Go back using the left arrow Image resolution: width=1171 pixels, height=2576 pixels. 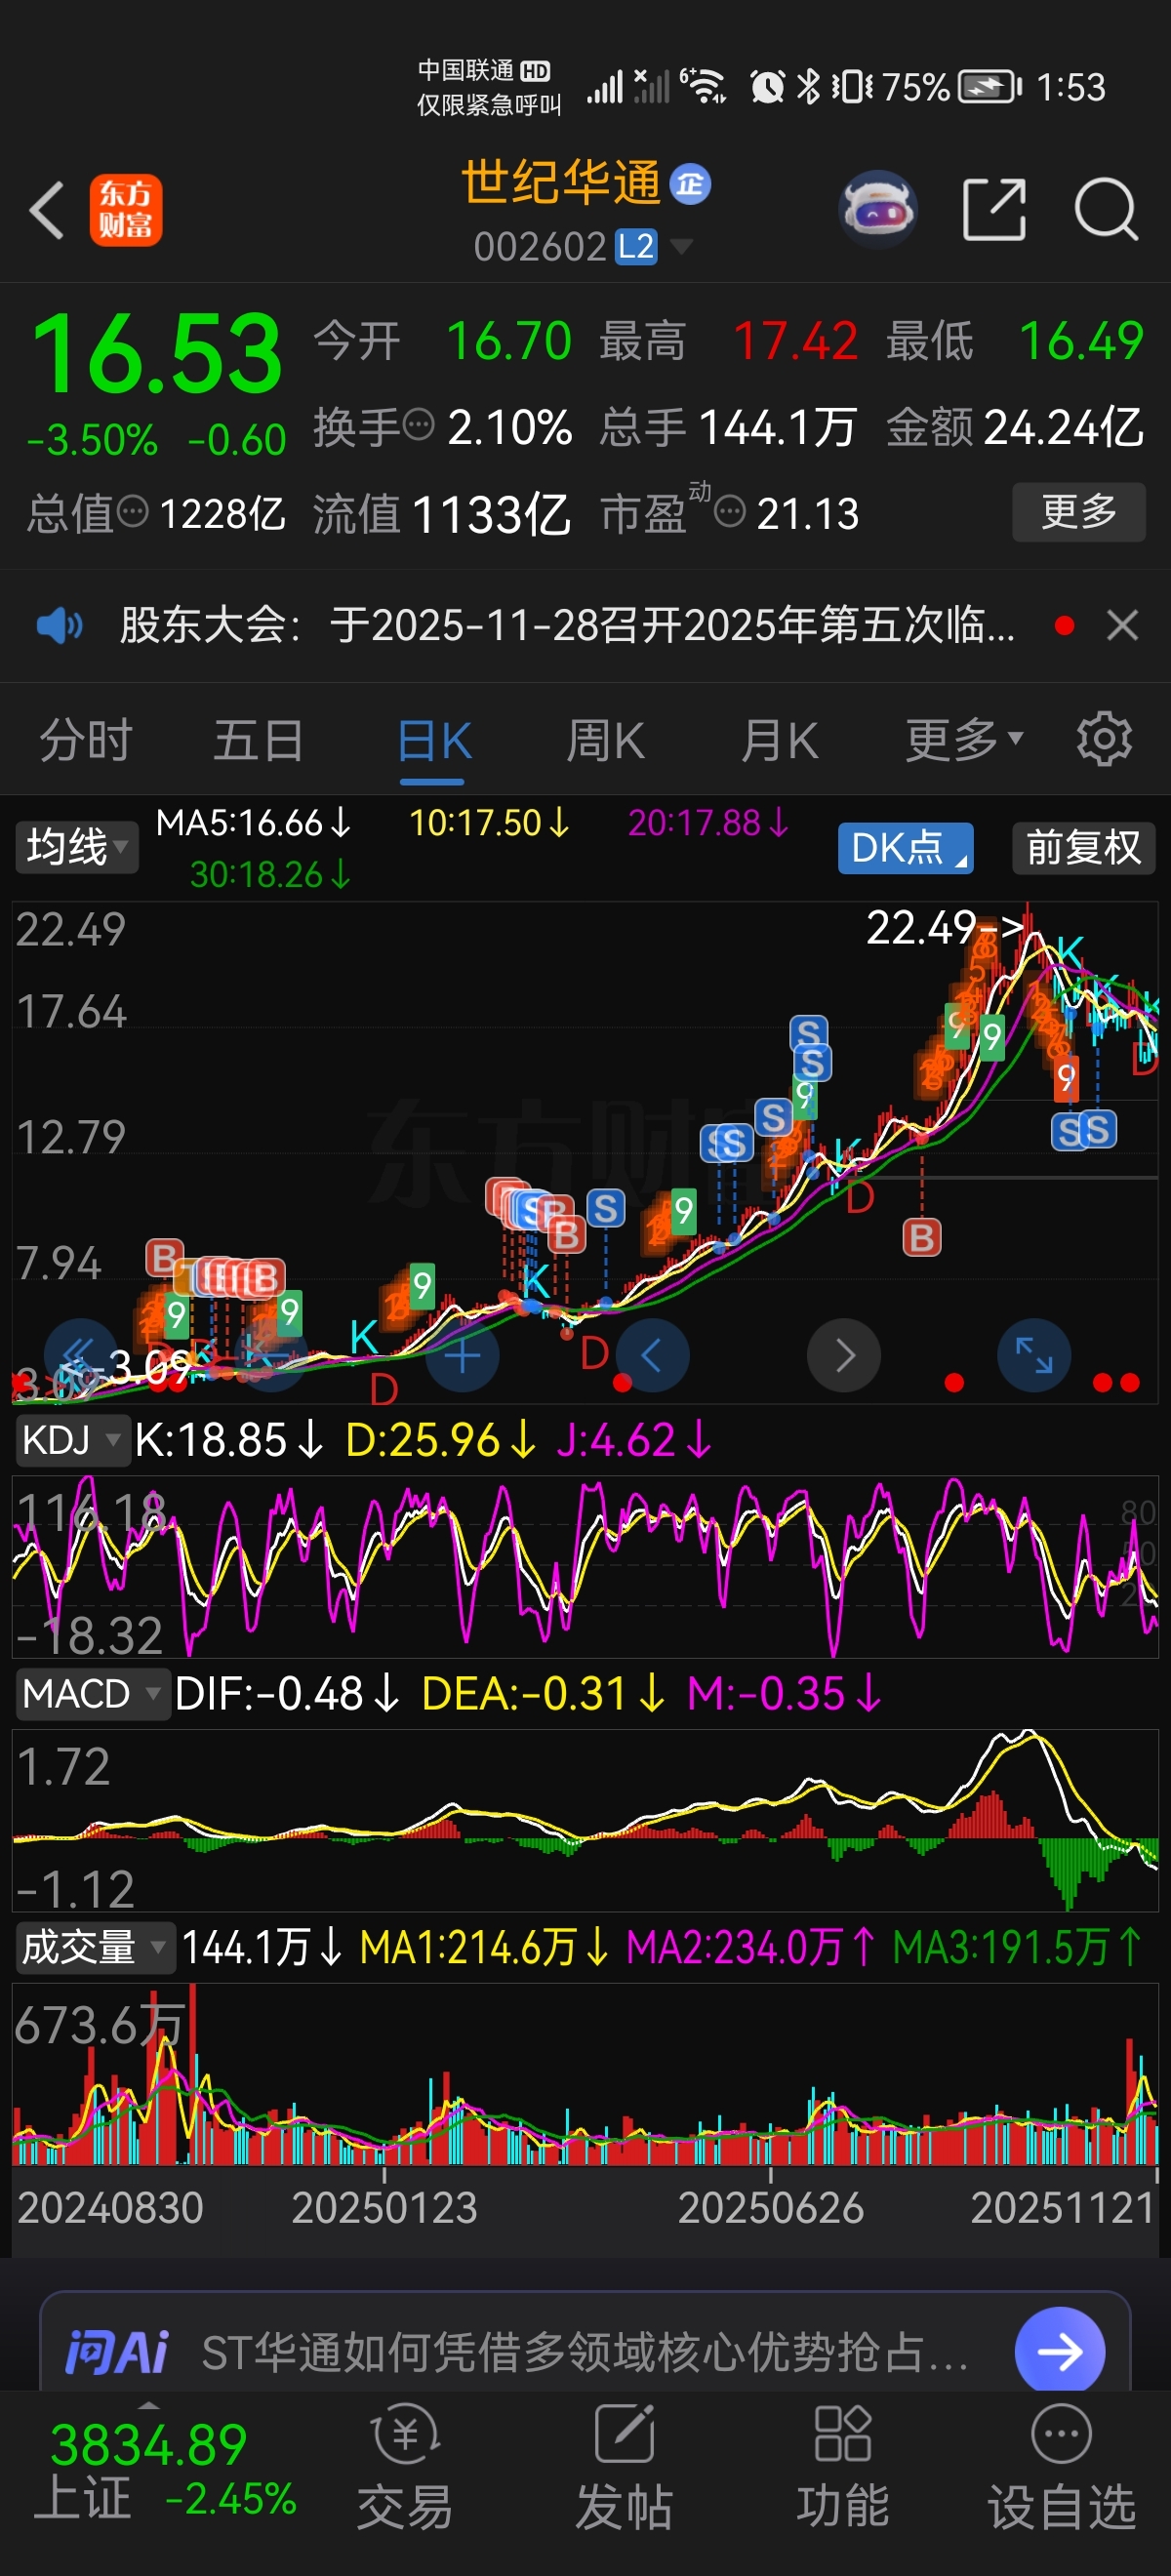tap(47, 210)
